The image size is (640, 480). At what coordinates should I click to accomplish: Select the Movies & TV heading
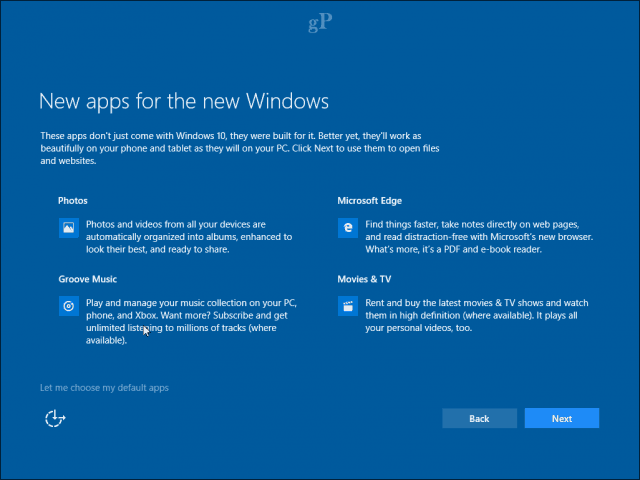[364, 279]
